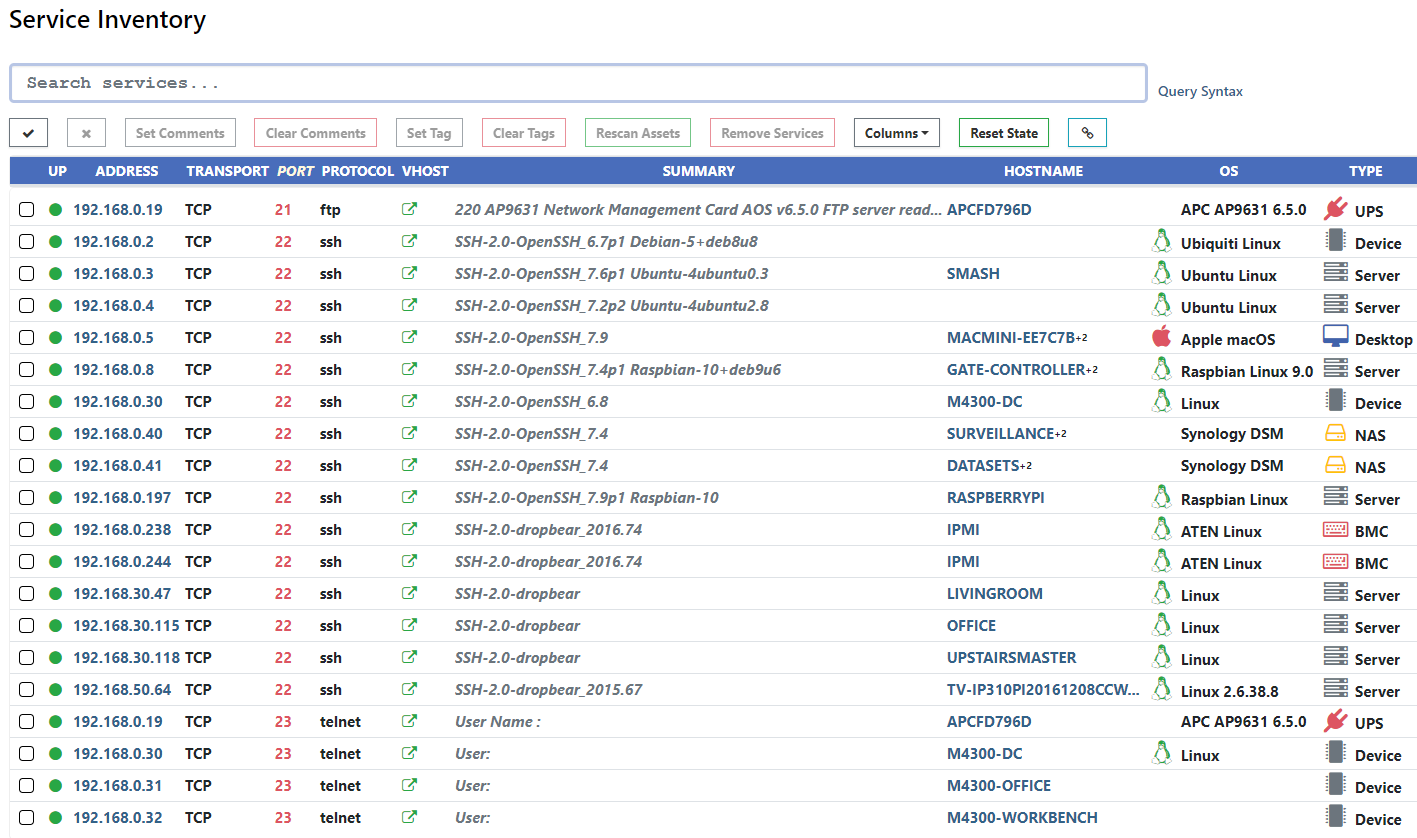
Task: Open the Columns dropdown
Action: tap(896, 133)
